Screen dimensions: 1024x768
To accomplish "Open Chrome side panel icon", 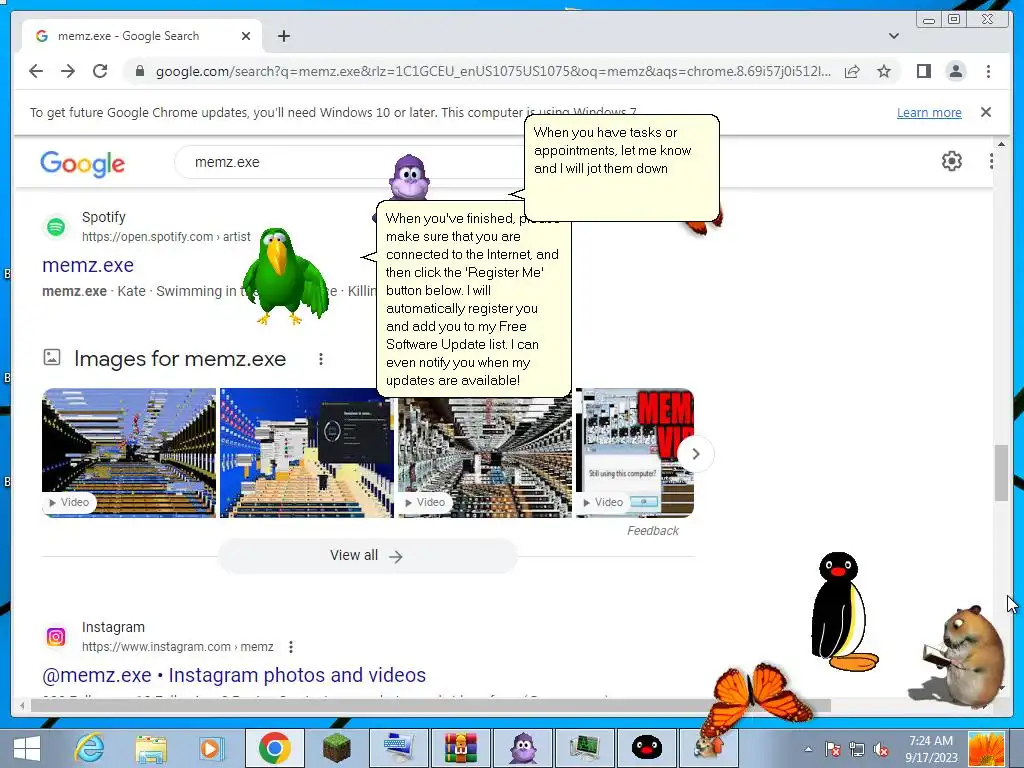I will (923, 71).
